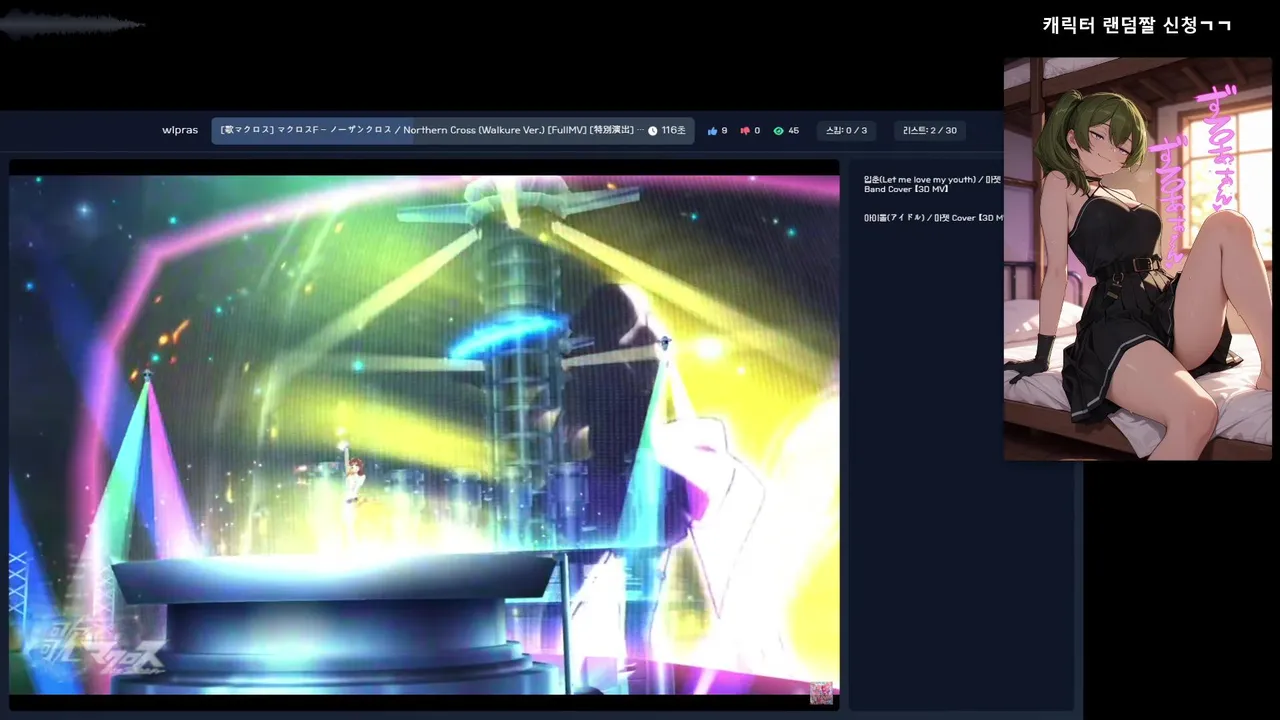The image size is (1280, 720).
Task: Select queue item Let me love my youth Band Cover
Action: [932, 184]
